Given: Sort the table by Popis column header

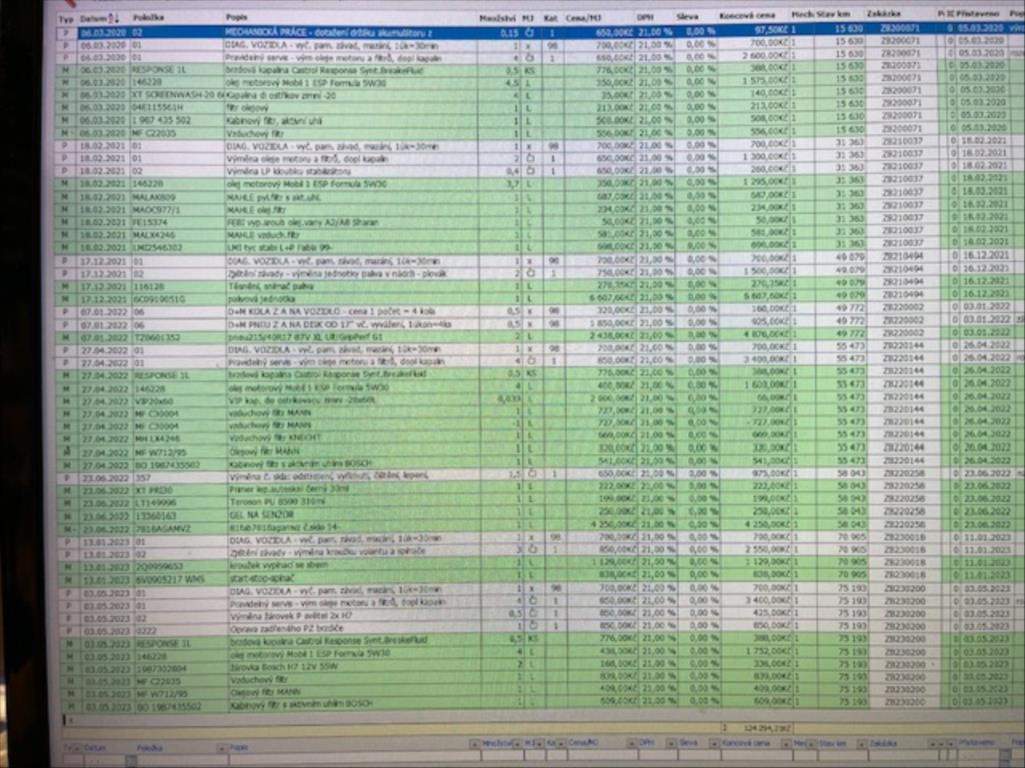Looking at the screenshot, I should [x=238, y=18].
